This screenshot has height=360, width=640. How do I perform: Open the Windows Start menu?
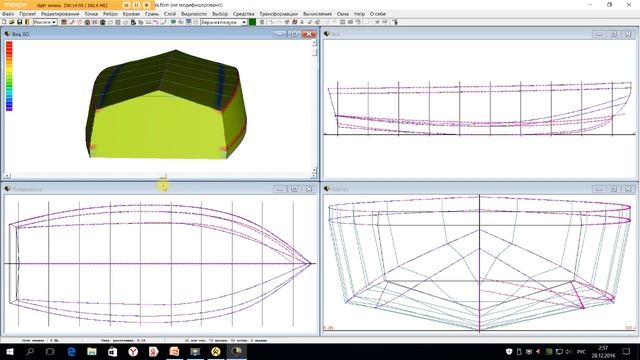9,351
